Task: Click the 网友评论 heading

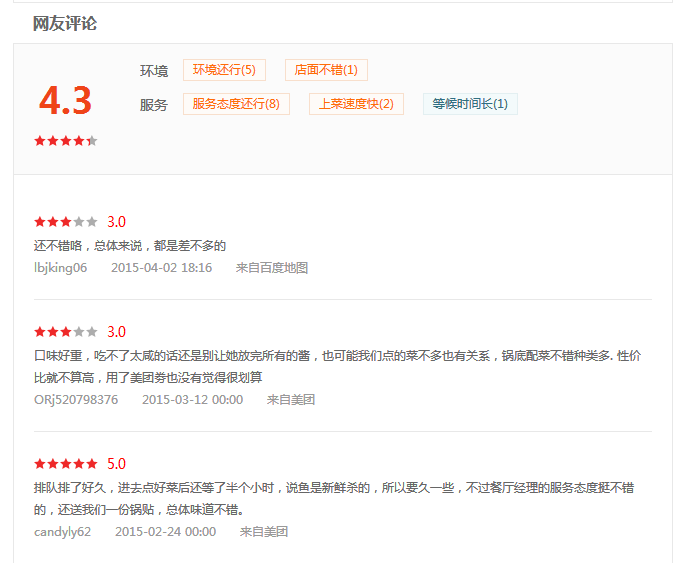Action: point(65,23)
